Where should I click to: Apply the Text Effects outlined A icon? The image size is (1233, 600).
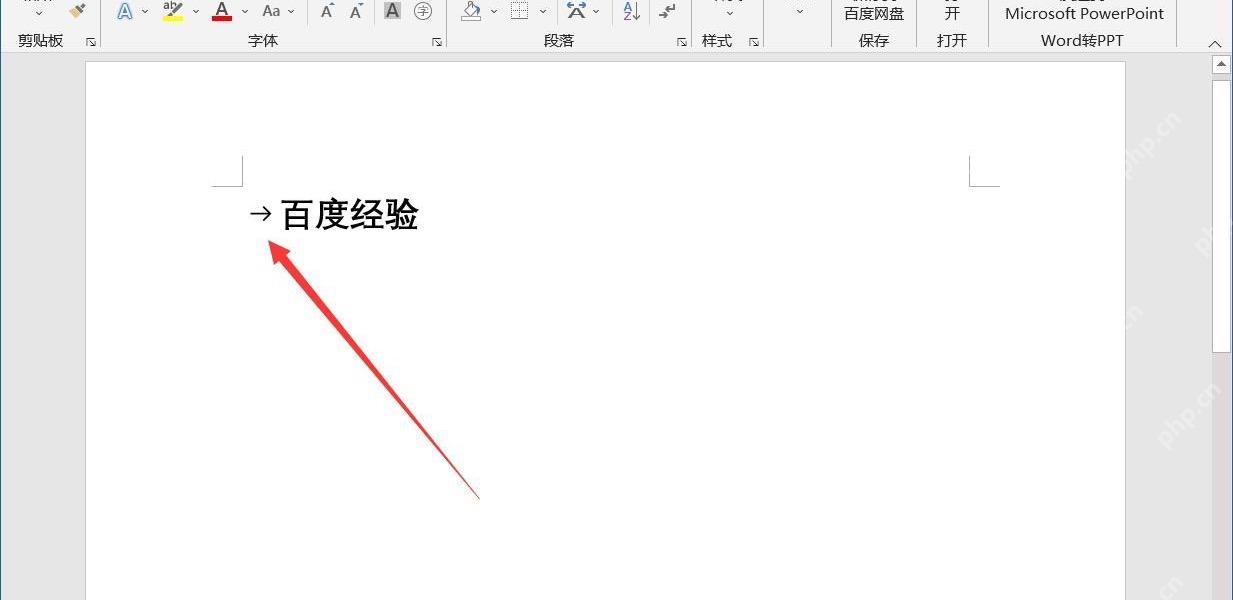point(125,11)
